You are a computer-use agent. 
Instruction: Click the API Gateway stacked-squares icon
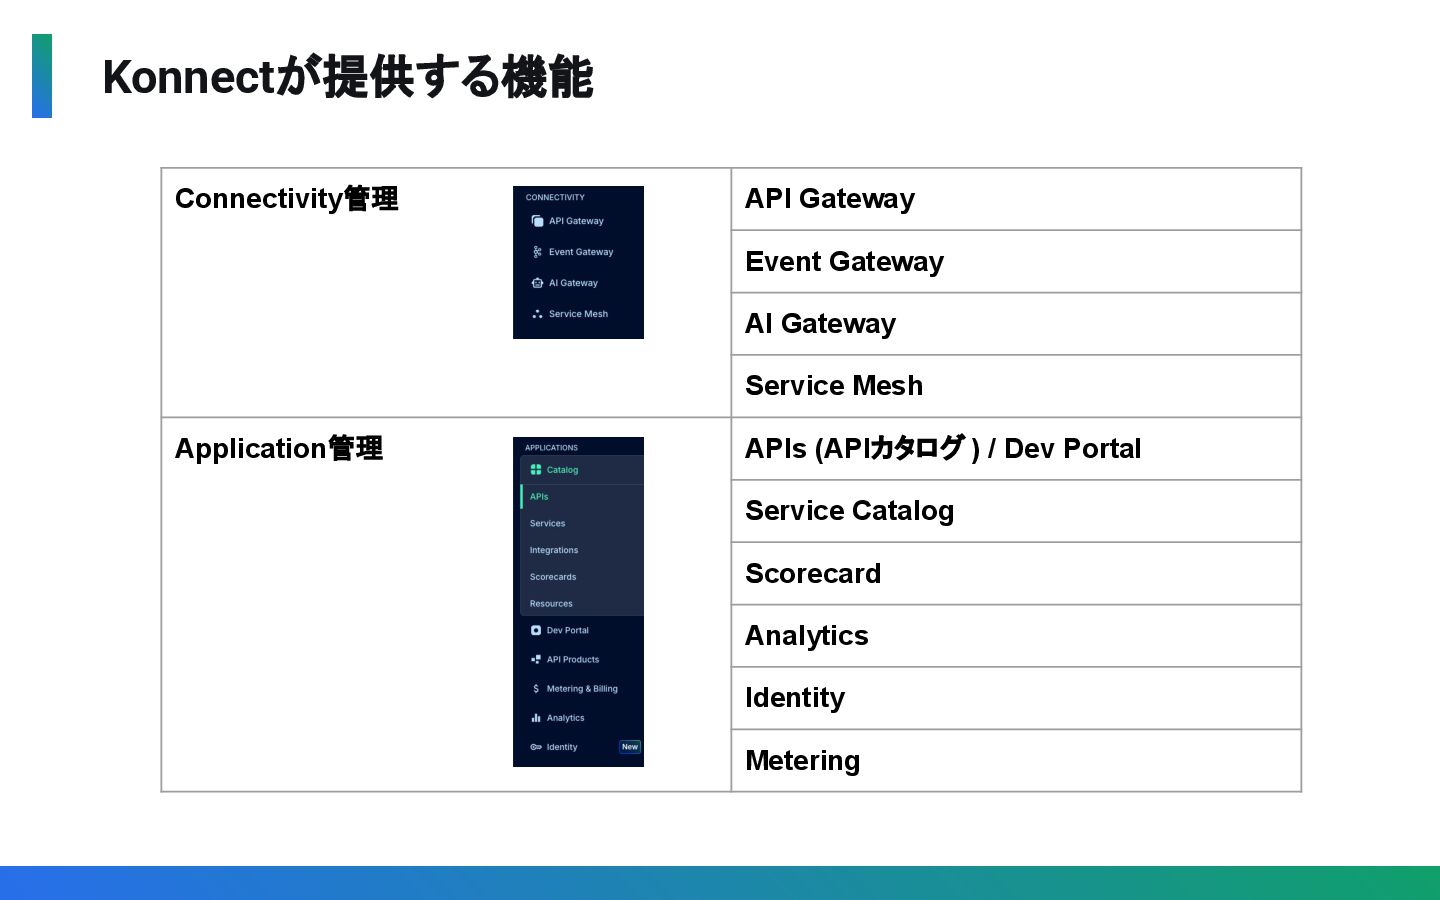(537, 221)
